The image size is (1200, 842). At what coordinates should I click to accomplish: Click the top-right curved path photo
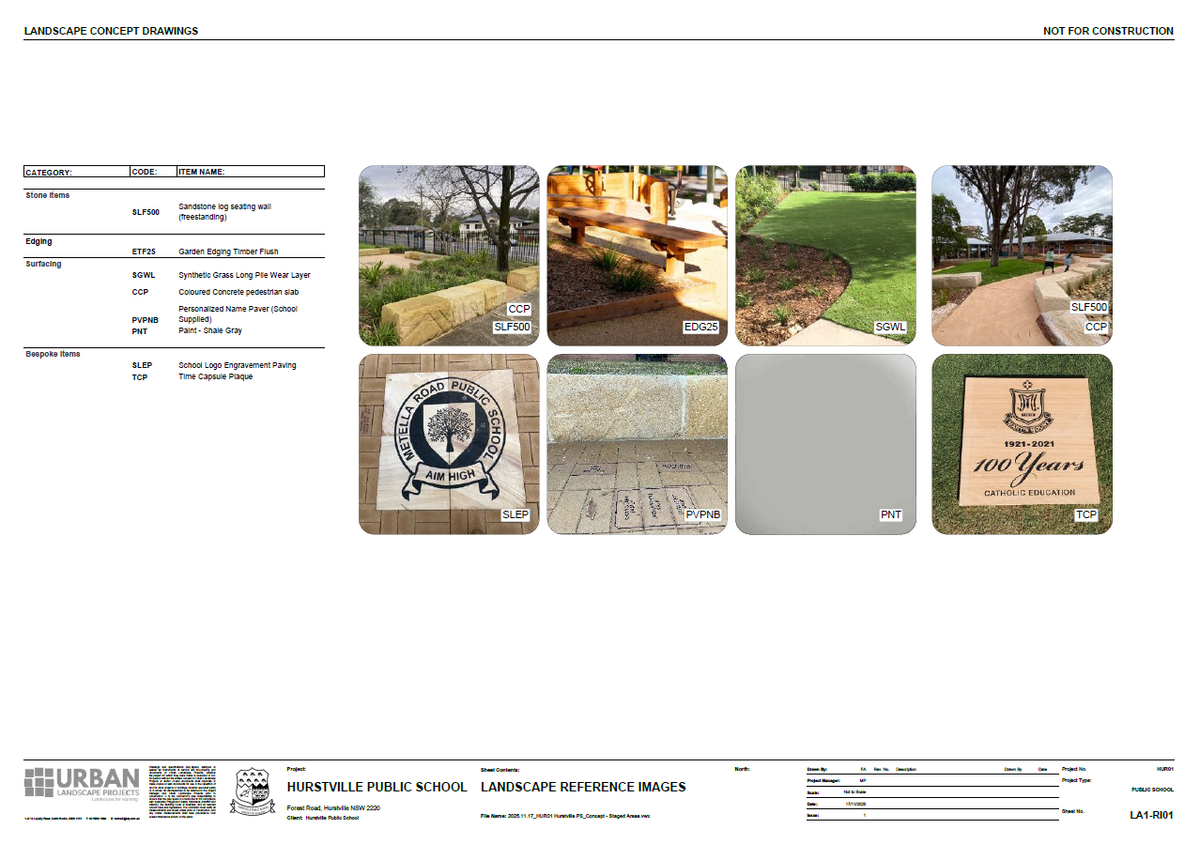(1021, 255)
